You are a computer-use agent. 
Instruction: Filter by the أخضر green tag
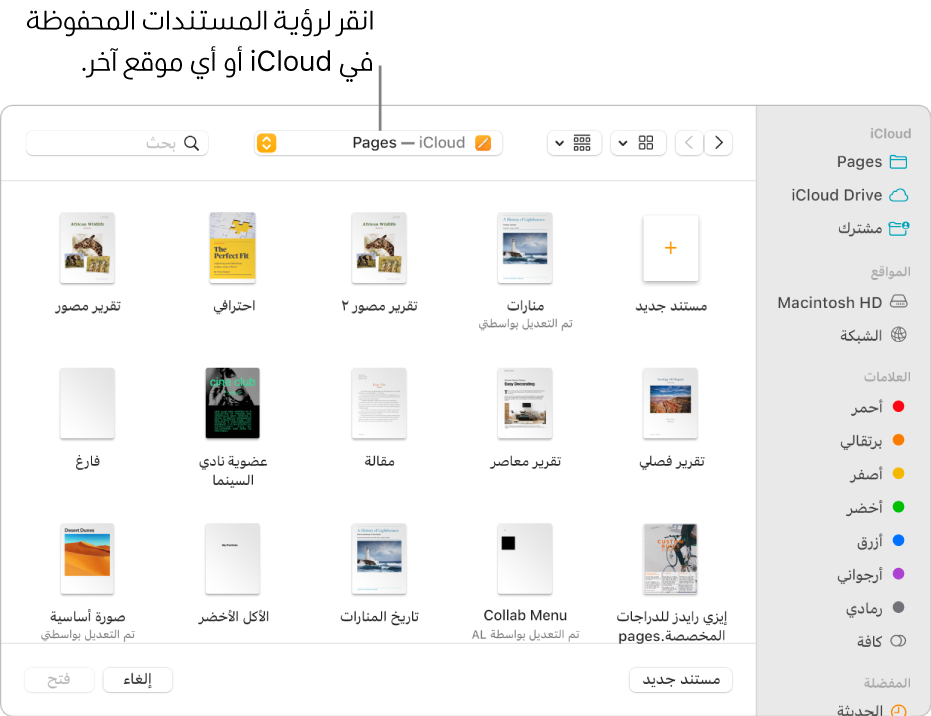point(875,506)
